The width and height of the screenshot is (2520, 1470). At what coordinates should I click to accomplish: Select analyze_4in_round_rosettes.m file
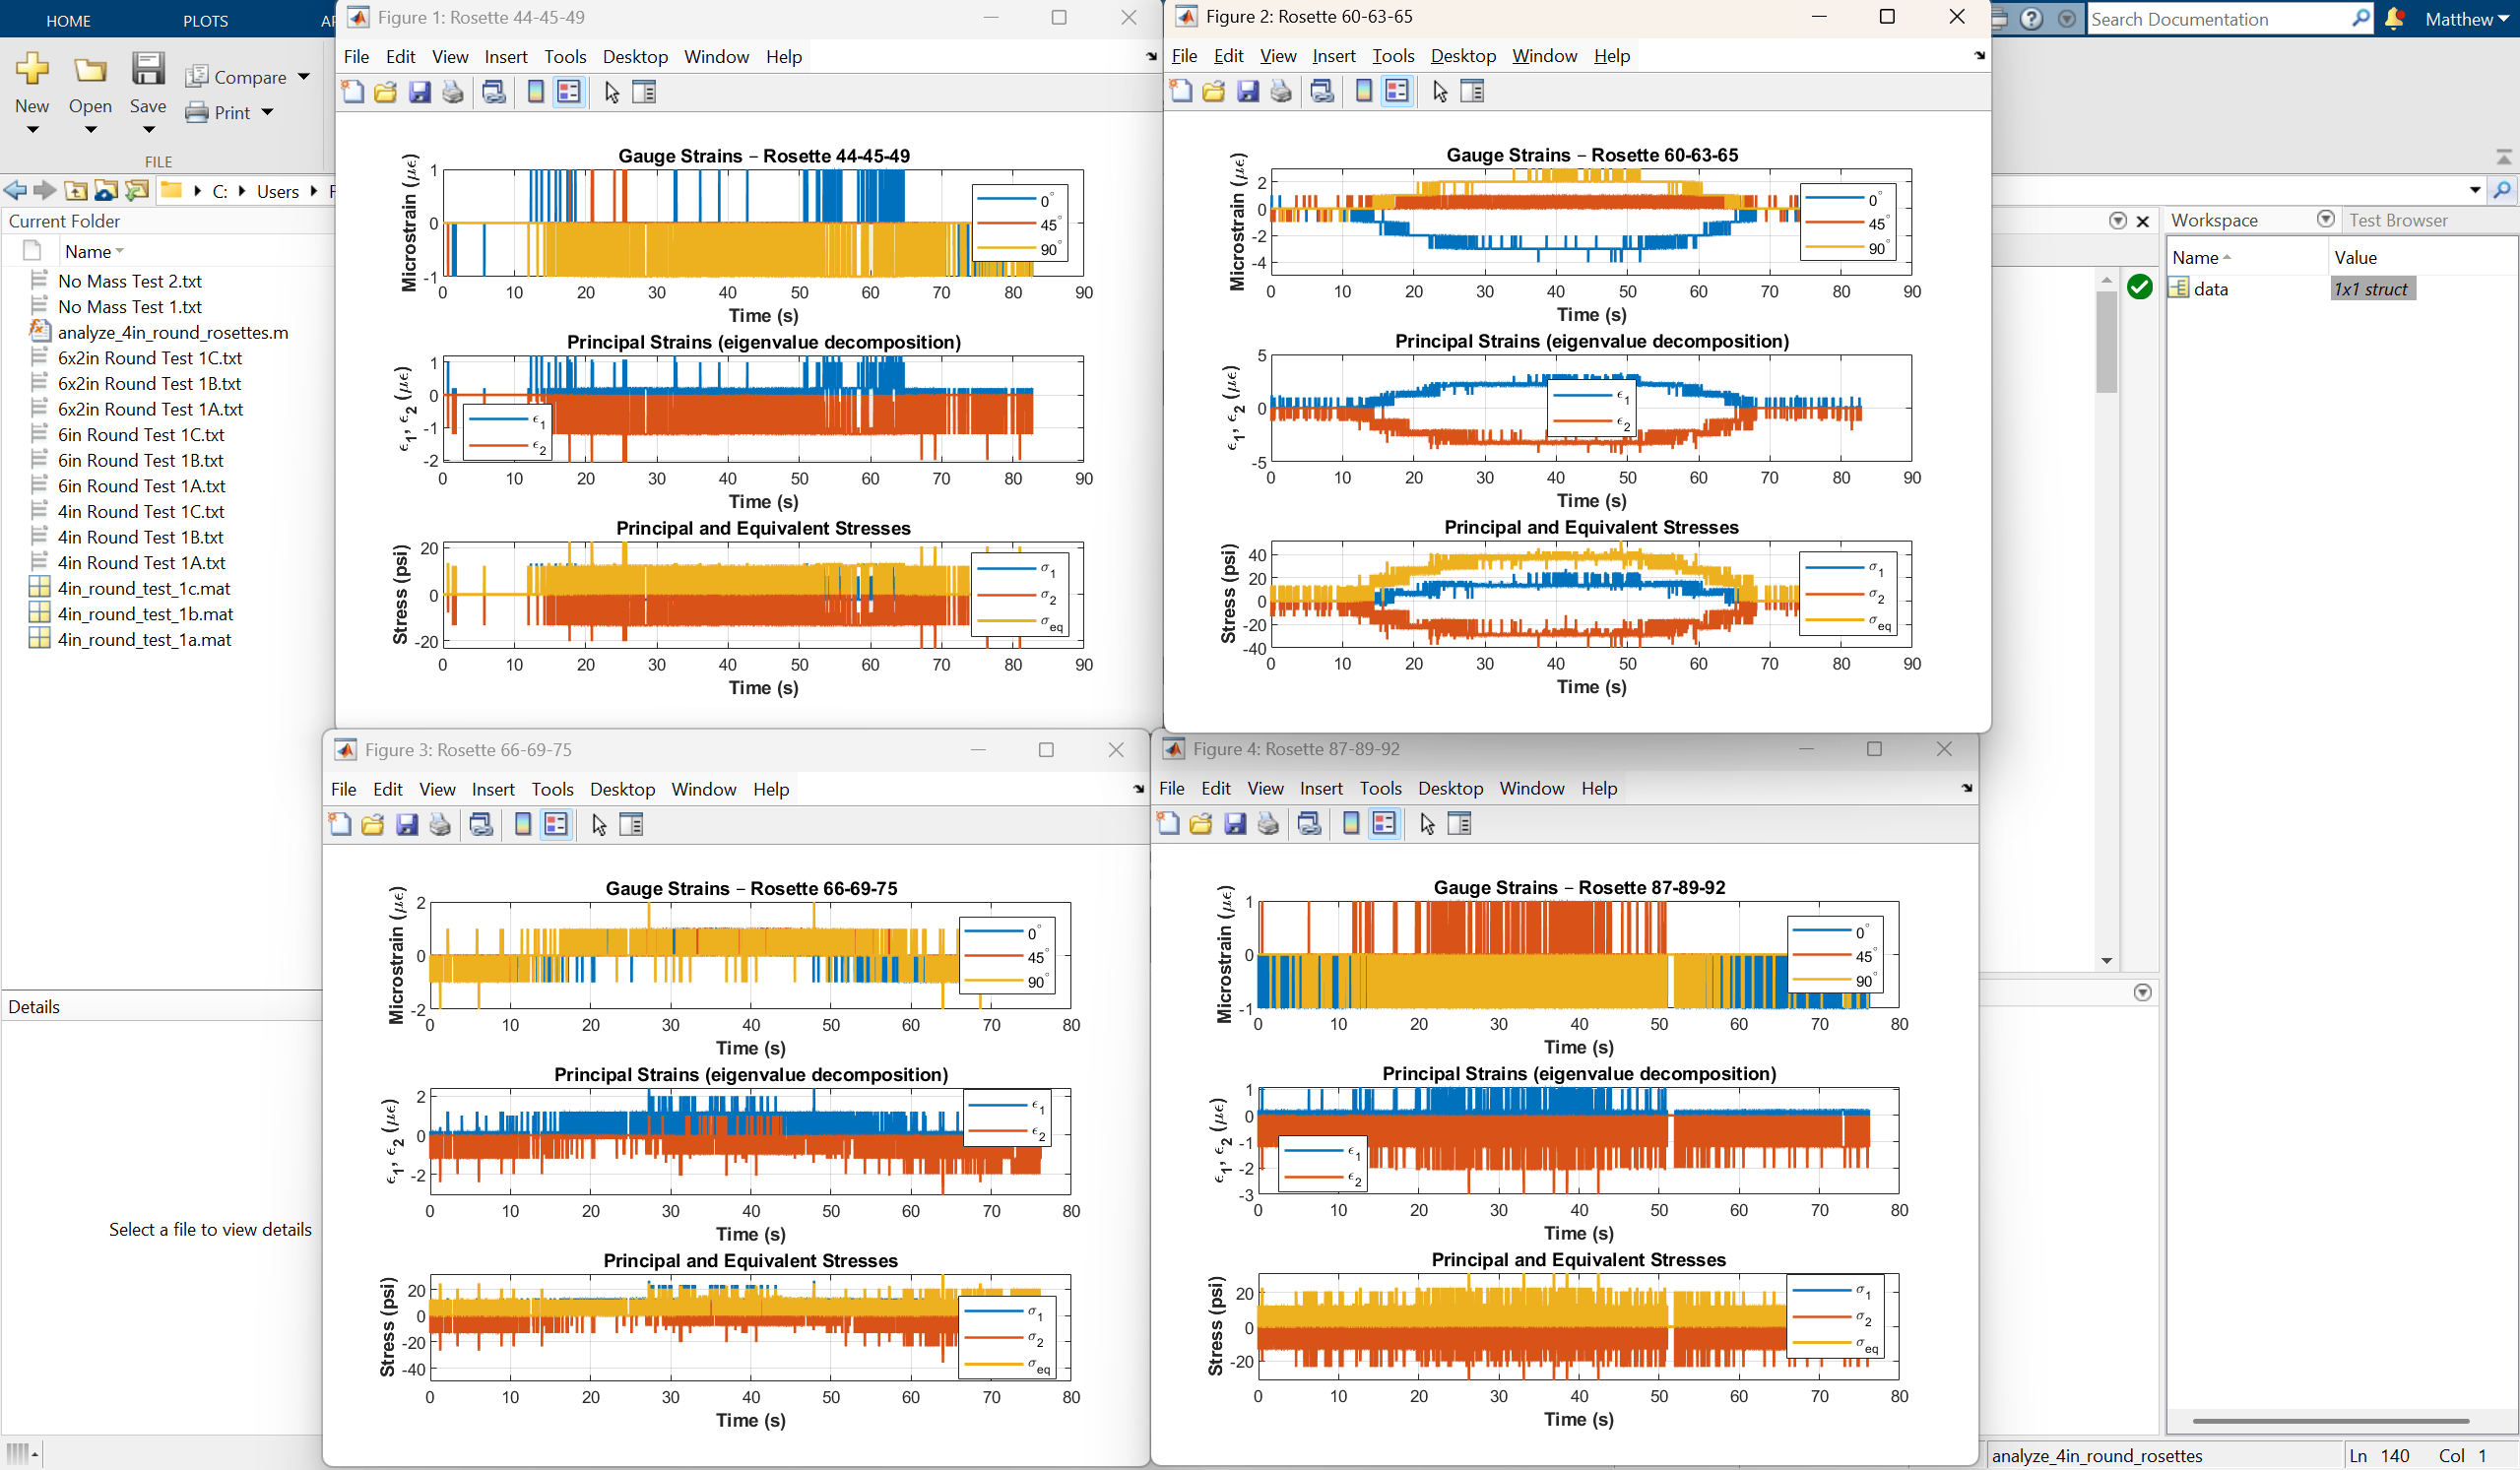click(x=172, y=333)
